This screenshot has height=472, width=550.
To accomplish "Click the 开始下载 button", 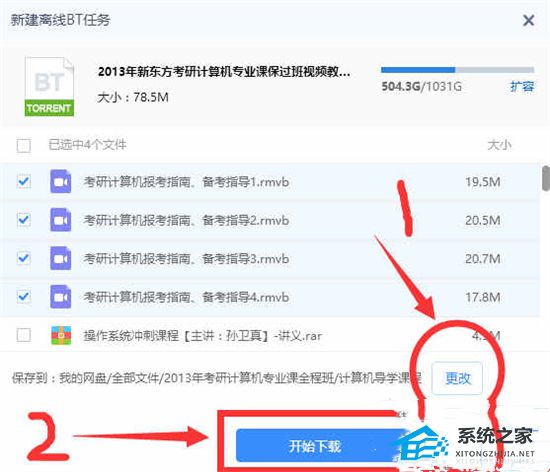I will (x=315, y=446).
